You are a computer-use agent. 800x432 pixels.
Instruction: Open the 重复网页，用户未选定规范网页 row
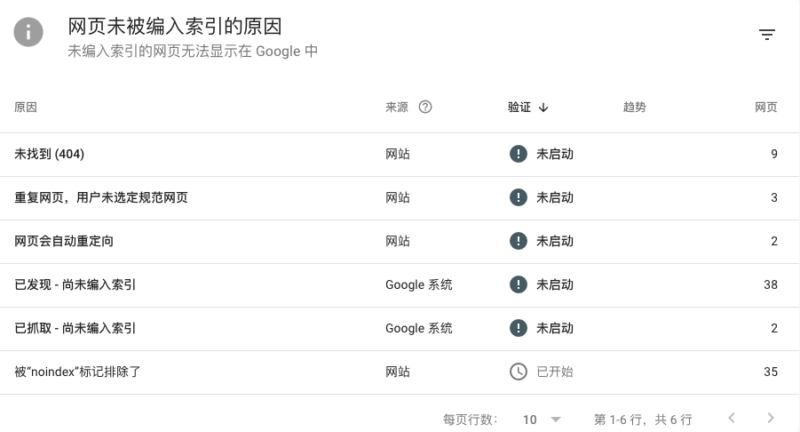101,198
